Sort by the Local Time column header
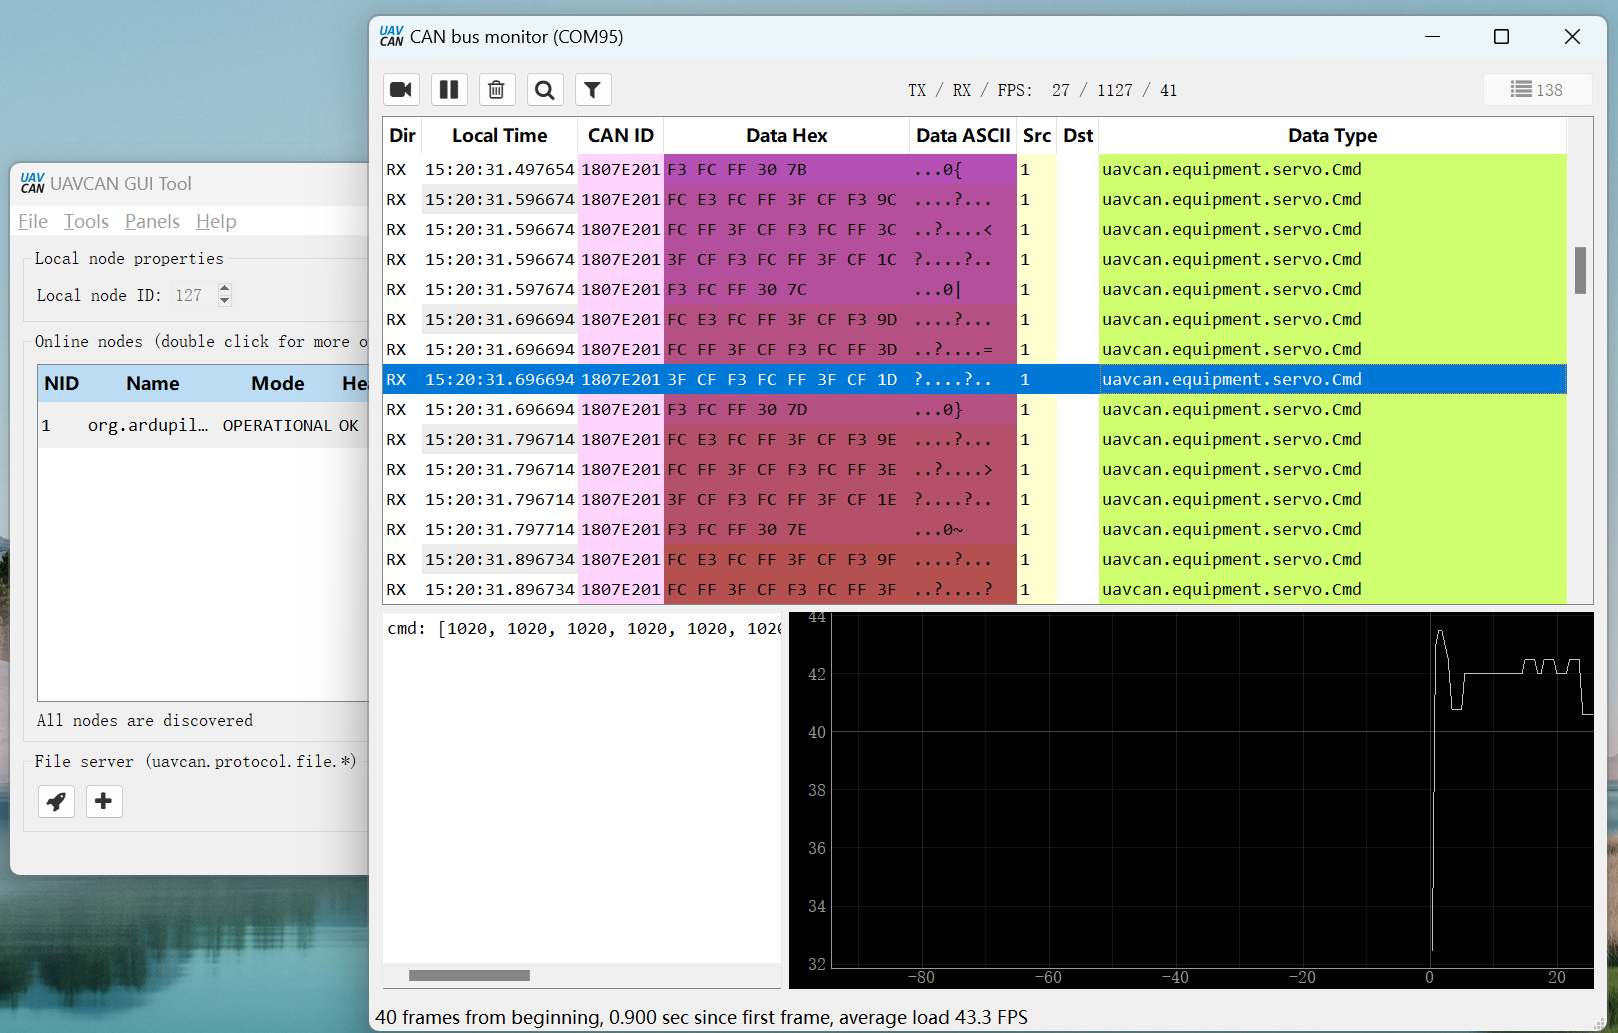The width and height of the screenshot is (1618, 1033). pos(499,136)
